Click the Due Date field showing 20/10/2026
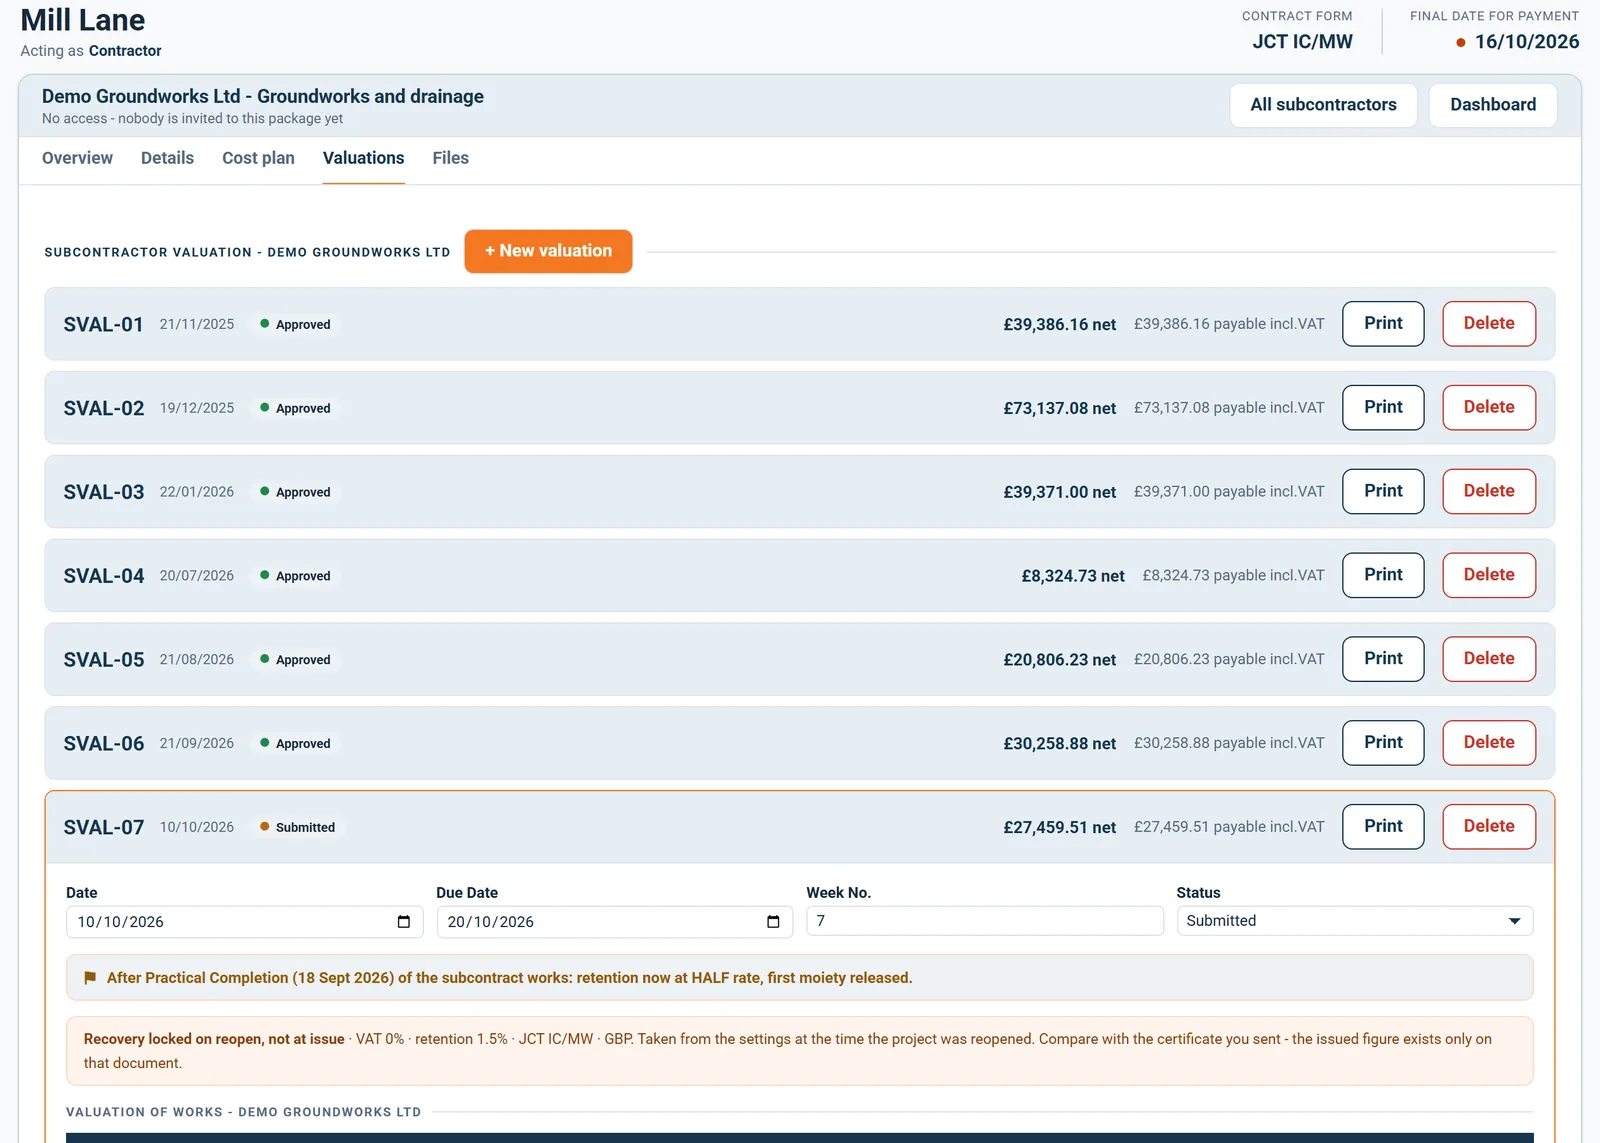 [x=615, y=922]
